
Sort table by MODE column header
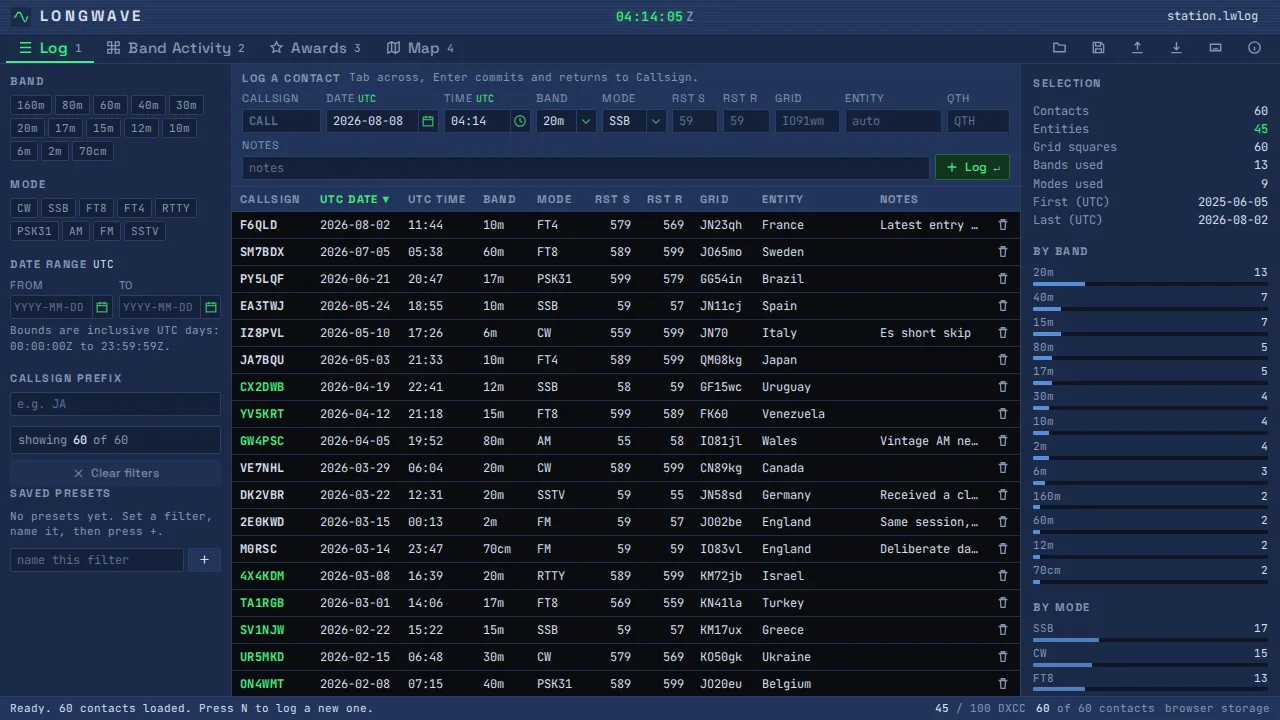(554, 199)
